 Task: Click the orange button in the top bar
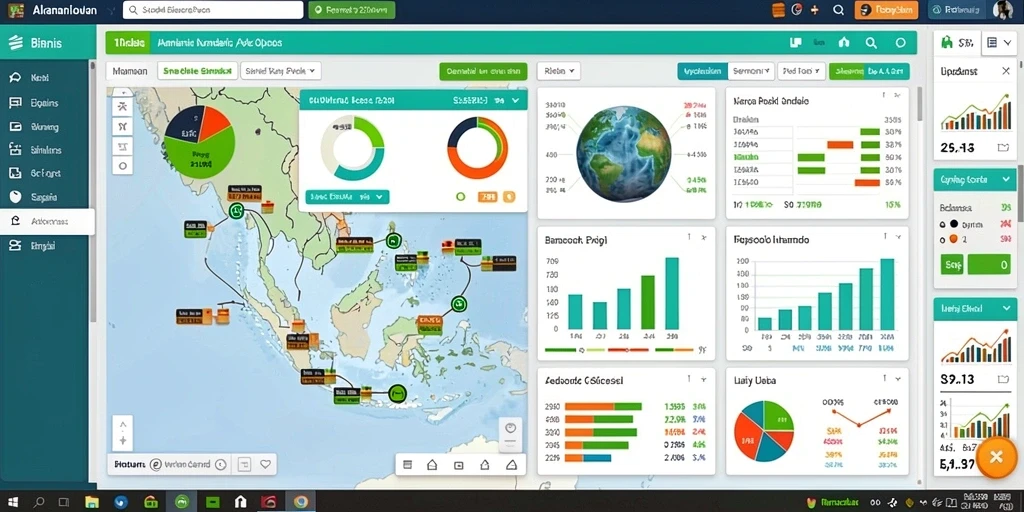tap(886, 10)
